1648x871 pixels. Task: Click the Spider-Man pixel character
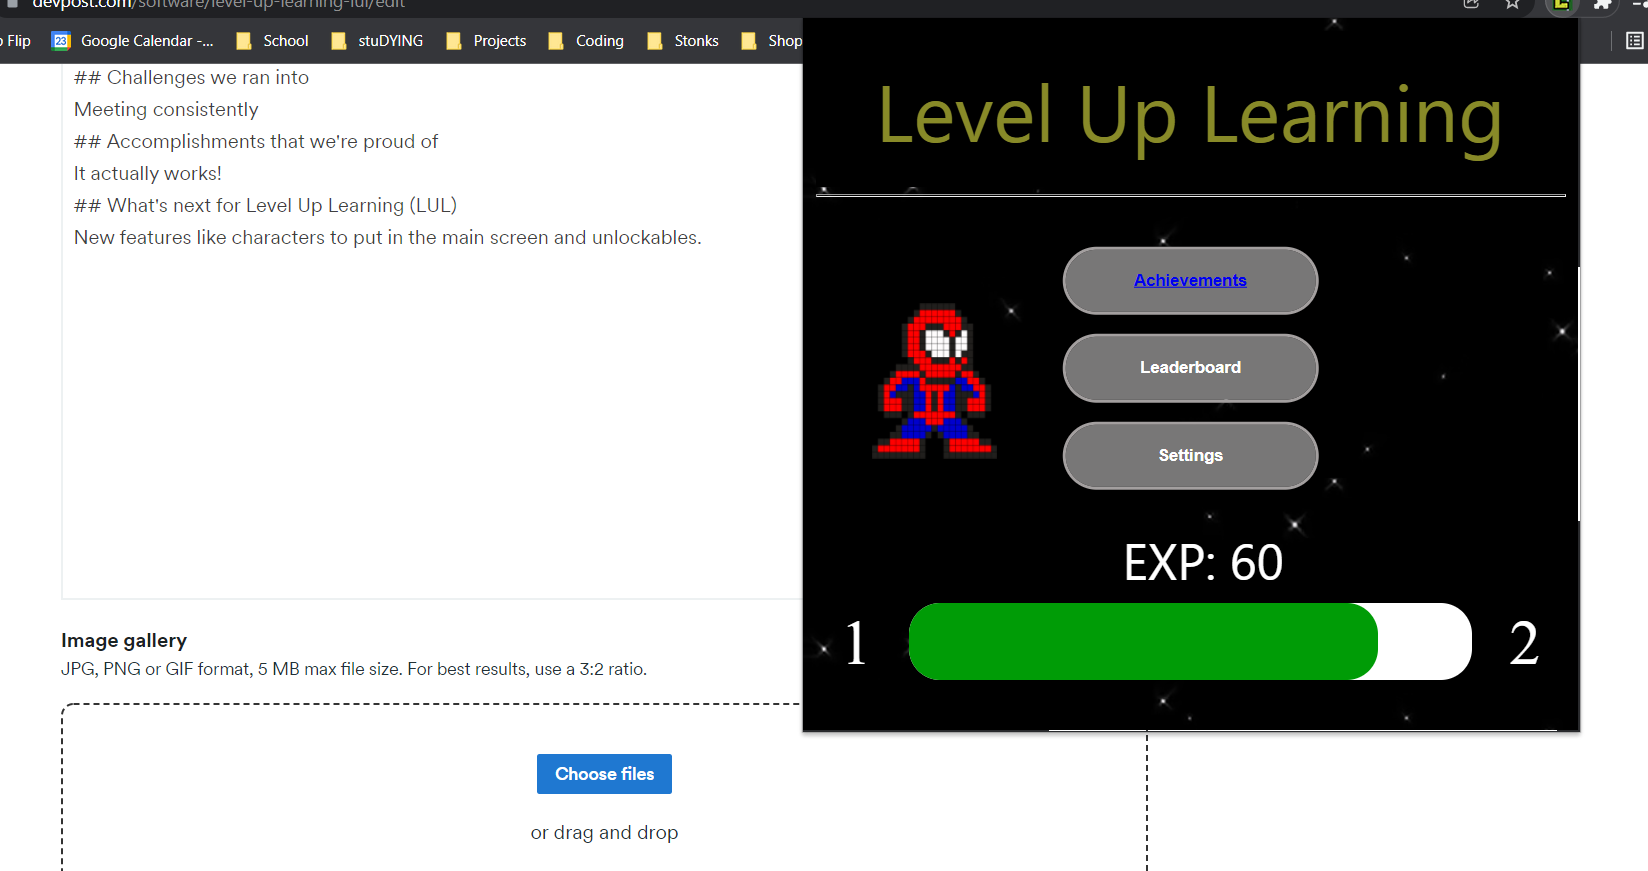[935, 381]
